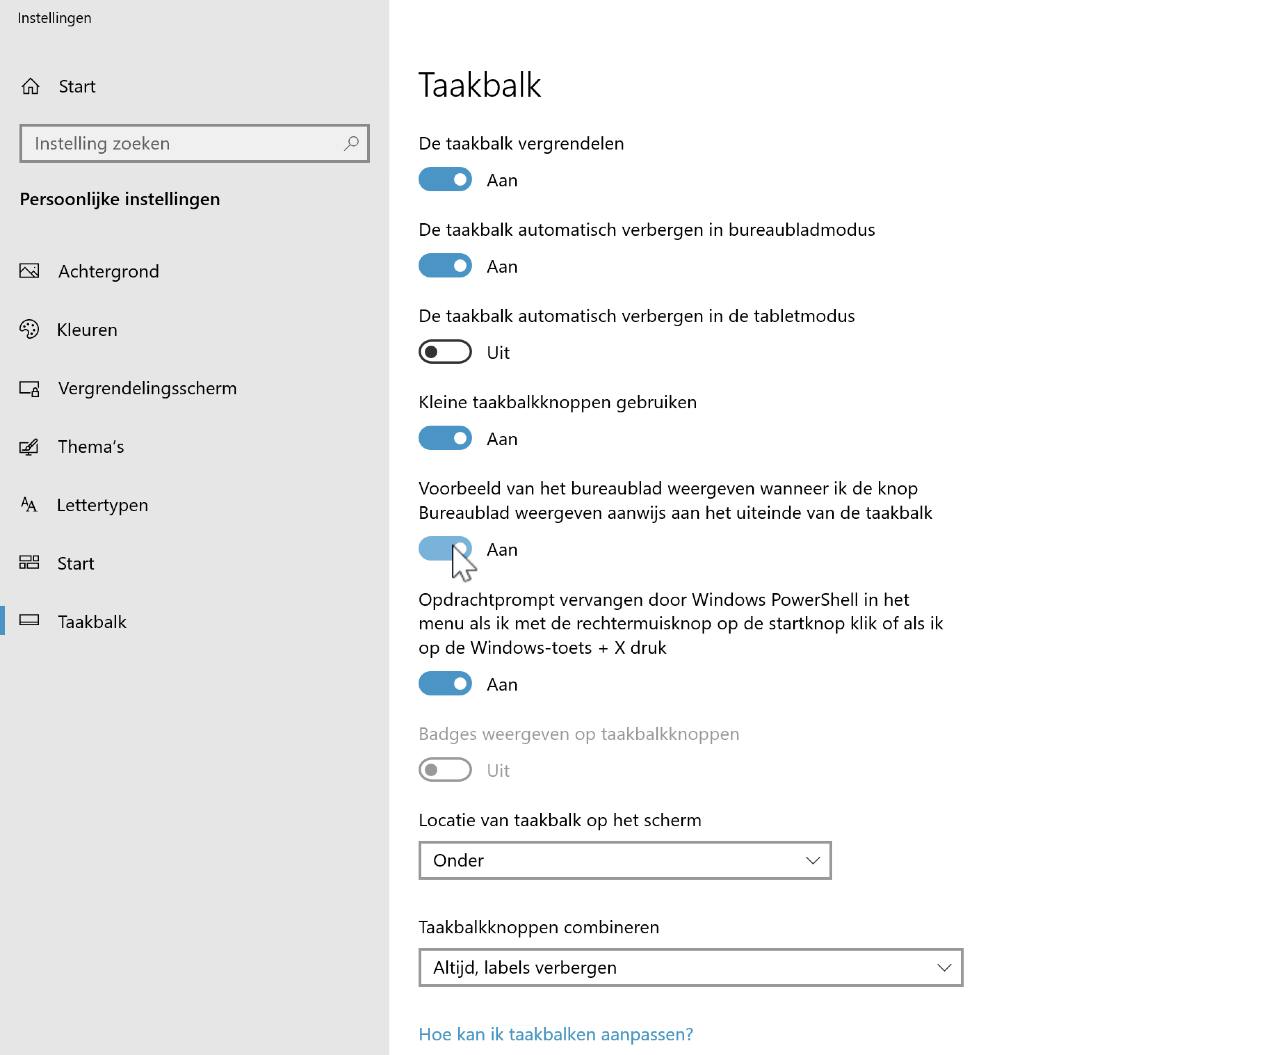1280x1055 pixels.
Task: Open Locatie van taakbalk dropdown
Action: (x=625, y=860)
